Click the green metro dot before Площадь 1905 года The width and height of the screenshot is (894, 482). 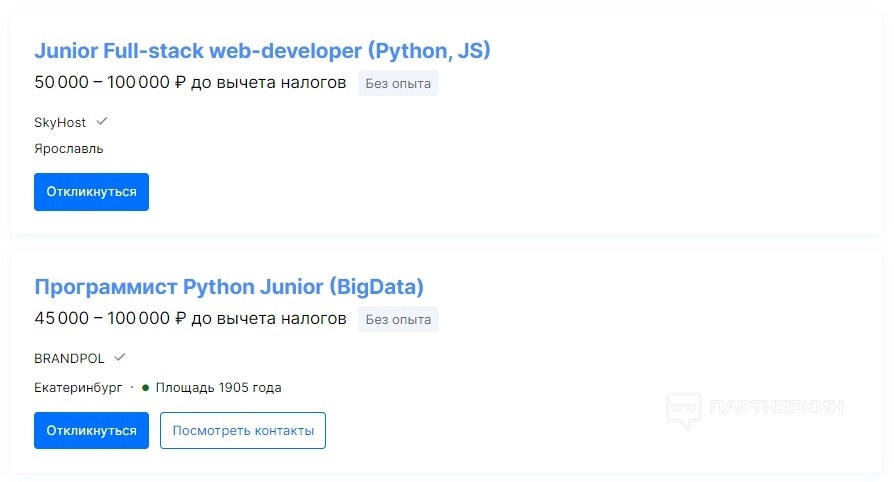pyautogui.click(x=145, y=387)
